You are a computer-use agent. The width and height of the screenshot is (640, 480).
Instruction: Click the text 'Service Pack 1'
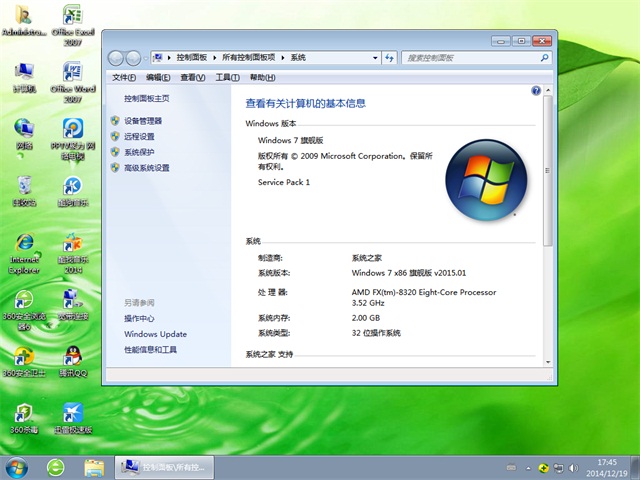(284, 182)
